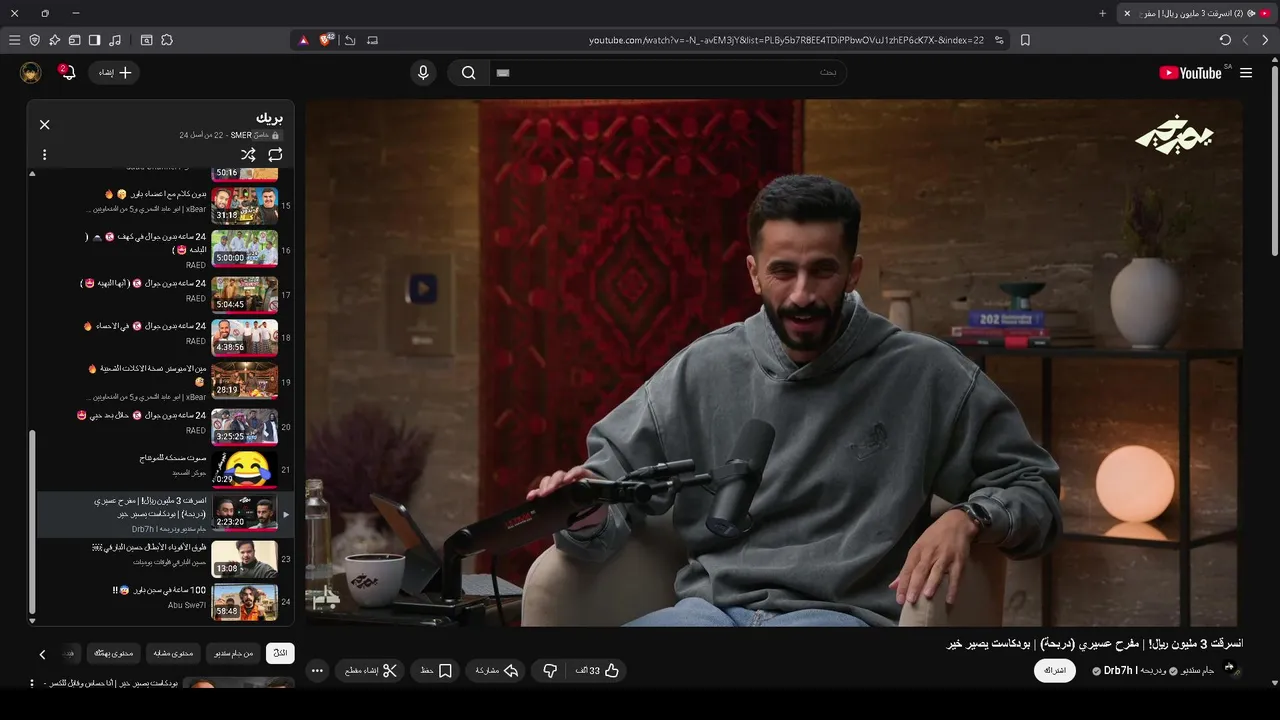Click the share page arrow icon in address bar
Image resolution: width=1280 pixels, height=720 pixels.
tap(350, 40)
